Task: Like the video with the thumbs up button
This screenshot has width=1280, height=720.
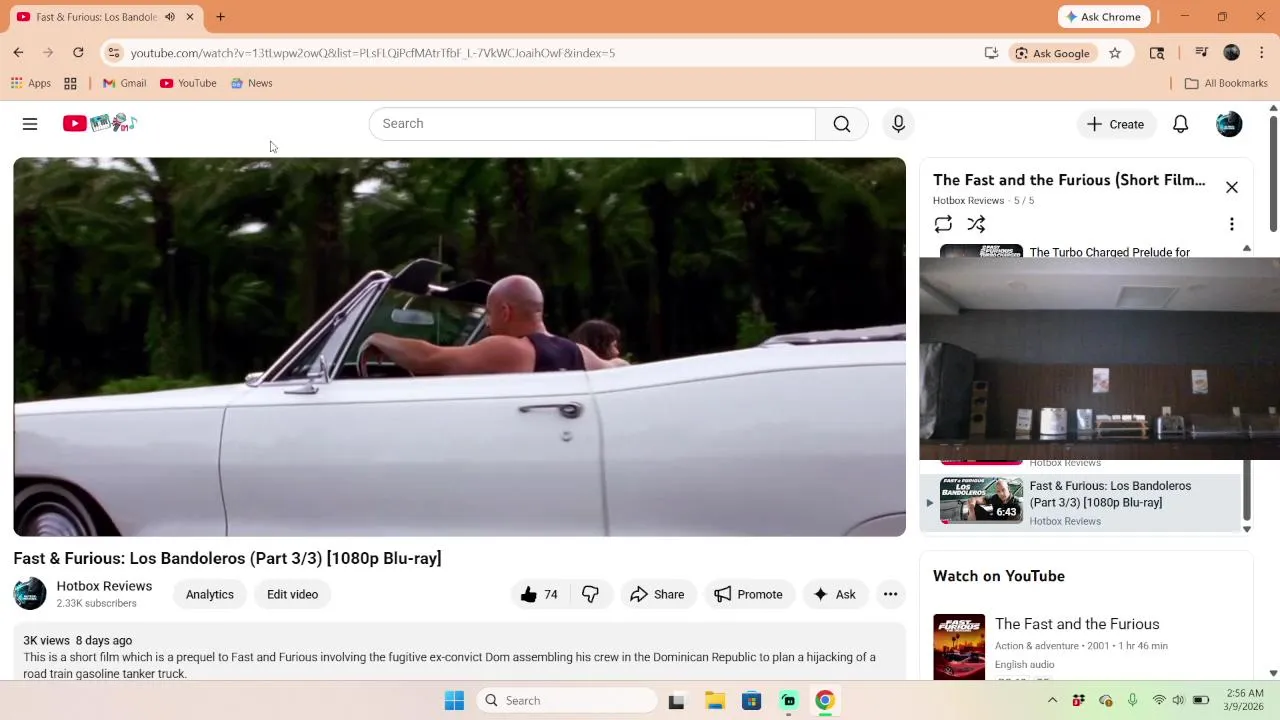Action: [539, 594]
